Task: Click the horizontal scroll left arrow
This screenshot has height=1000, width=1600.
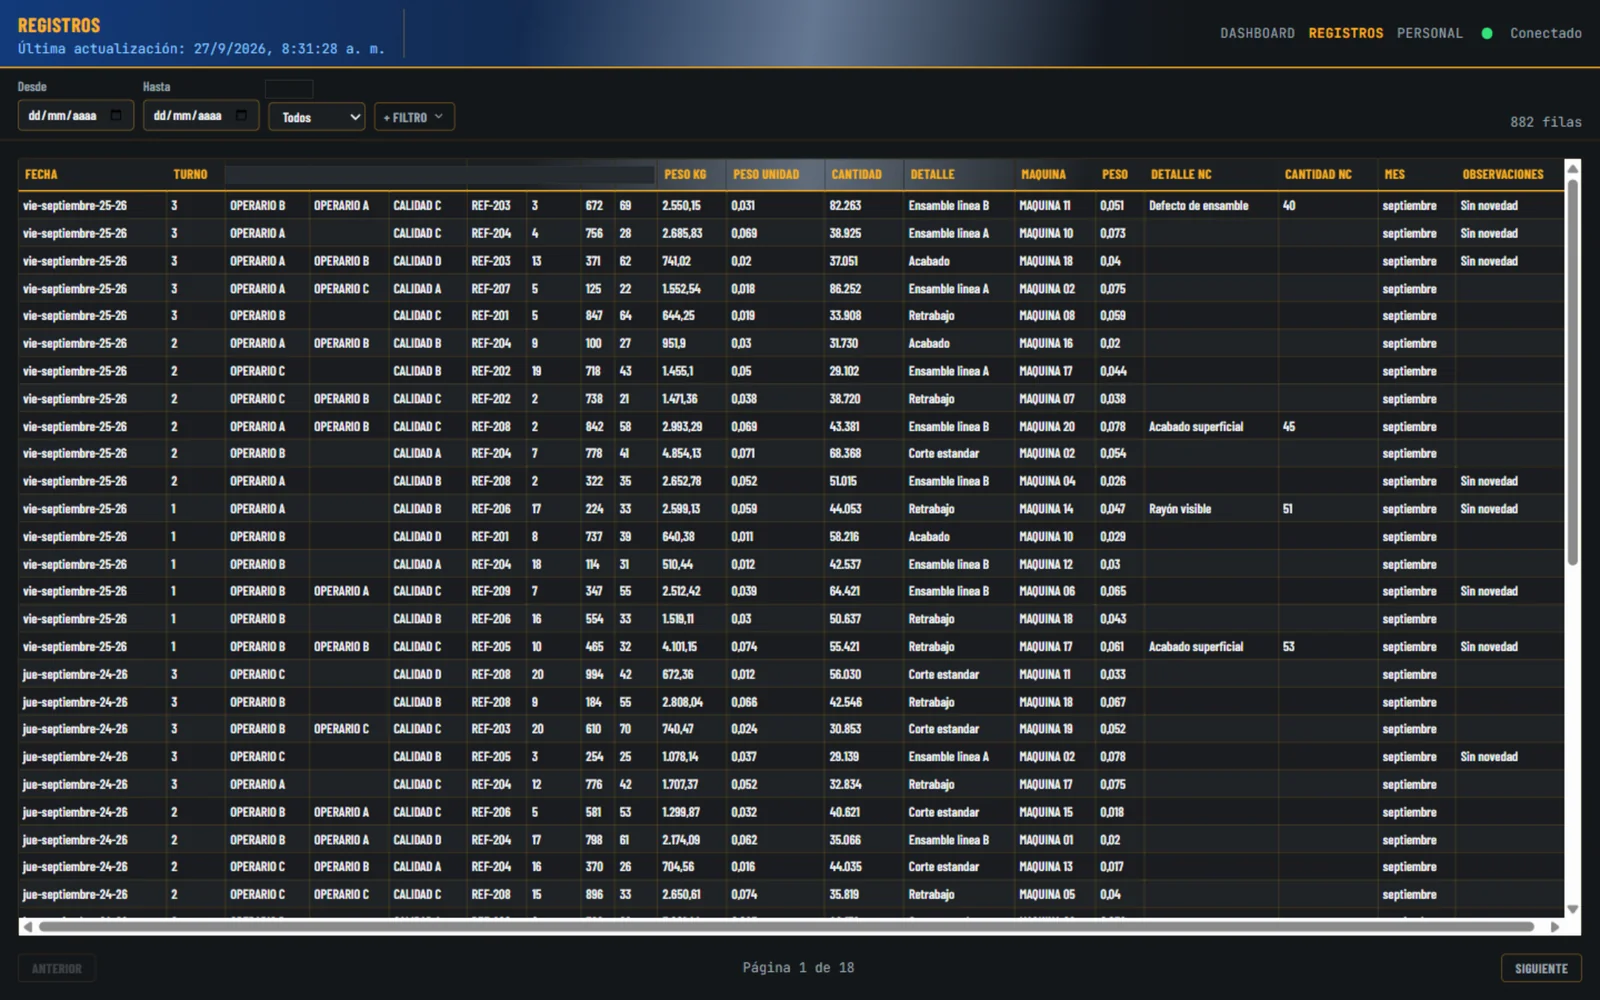Action: tap(27, 927)
